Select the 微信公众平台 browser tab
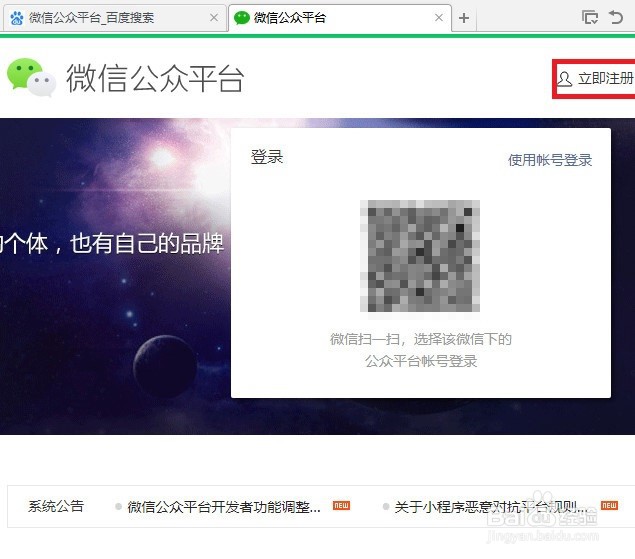 [340, 18]
